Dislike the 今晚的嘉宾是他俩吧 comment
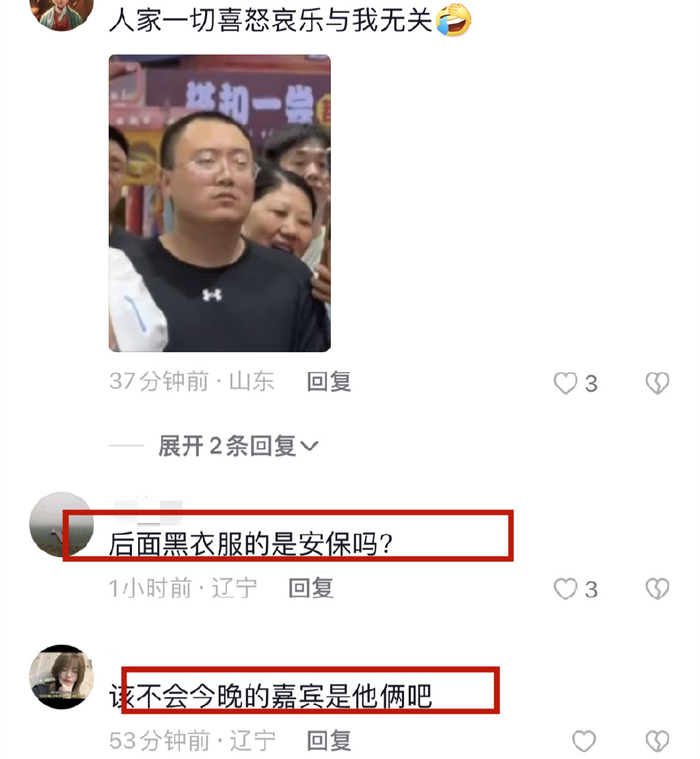The width and height of the screenshot is (700, 759). (x=657, y=741)
